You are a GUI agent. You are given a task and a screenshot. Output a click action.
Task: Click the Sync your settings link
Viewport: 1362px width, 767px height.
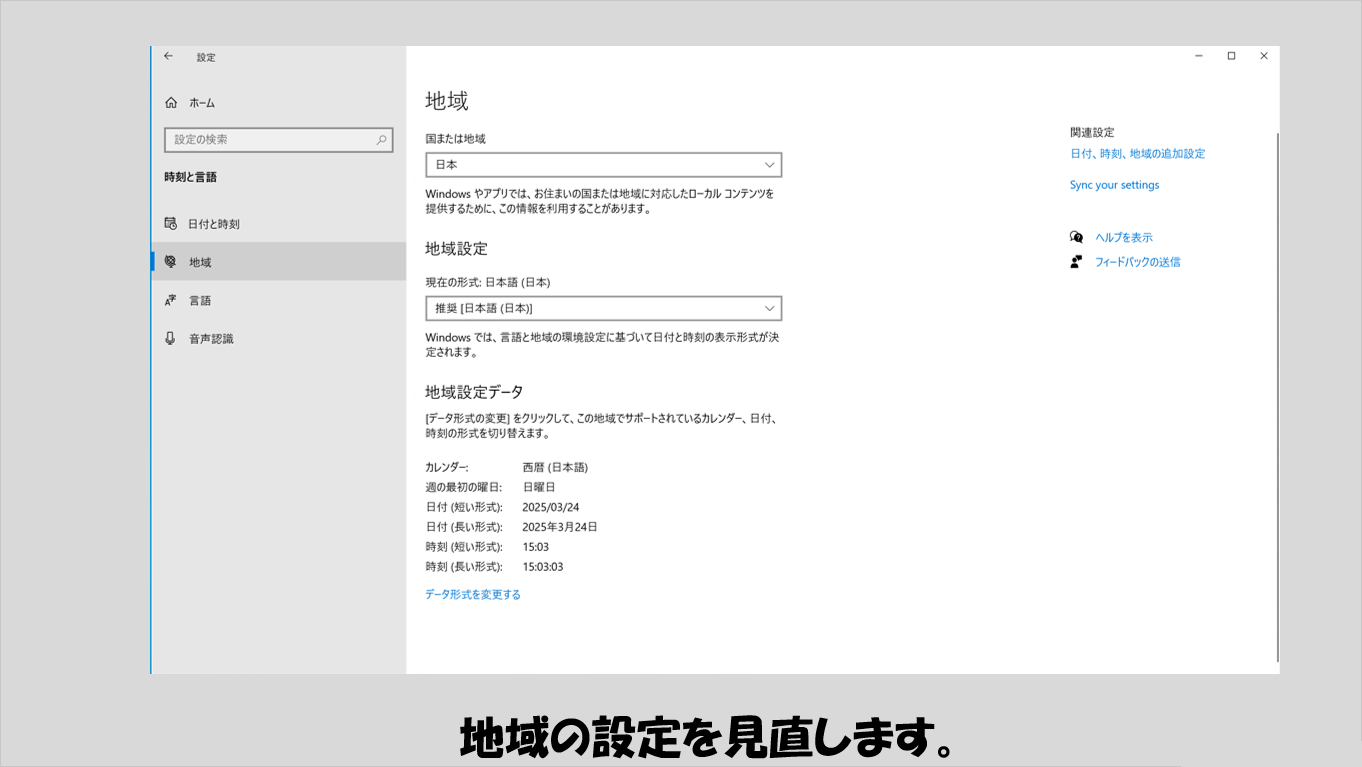(x=1114, y=185)
